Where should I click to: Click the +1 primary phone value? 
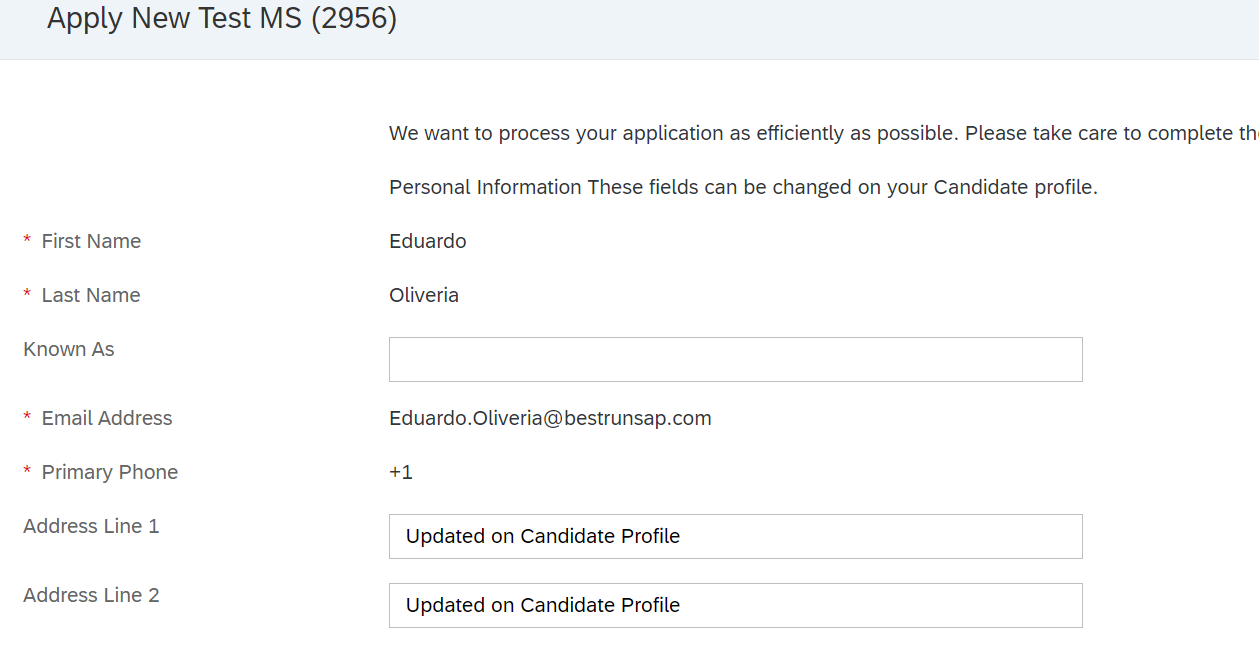coord(401,472)
